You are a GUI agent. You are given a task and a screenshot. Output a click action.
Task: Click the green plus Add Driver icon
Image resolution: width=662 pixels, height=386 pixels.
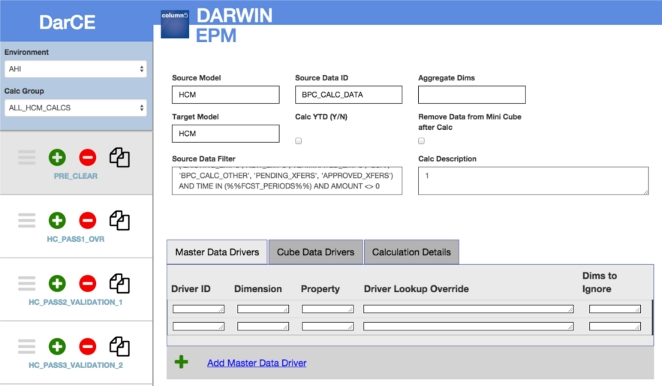click(x=182, y=362)
